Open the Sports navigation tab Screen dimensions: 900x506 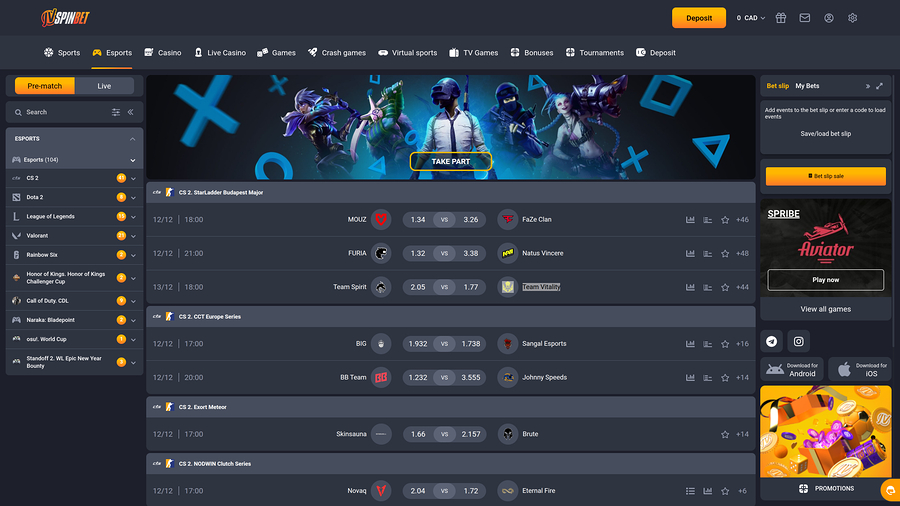coord(62,53)
